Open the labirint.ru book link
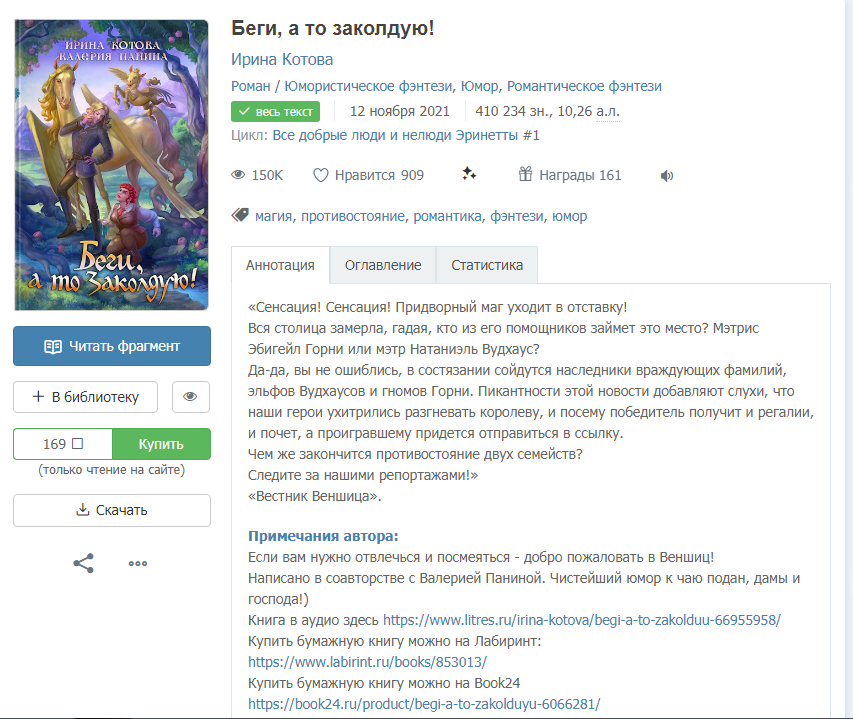 click(x=367, y=662)
